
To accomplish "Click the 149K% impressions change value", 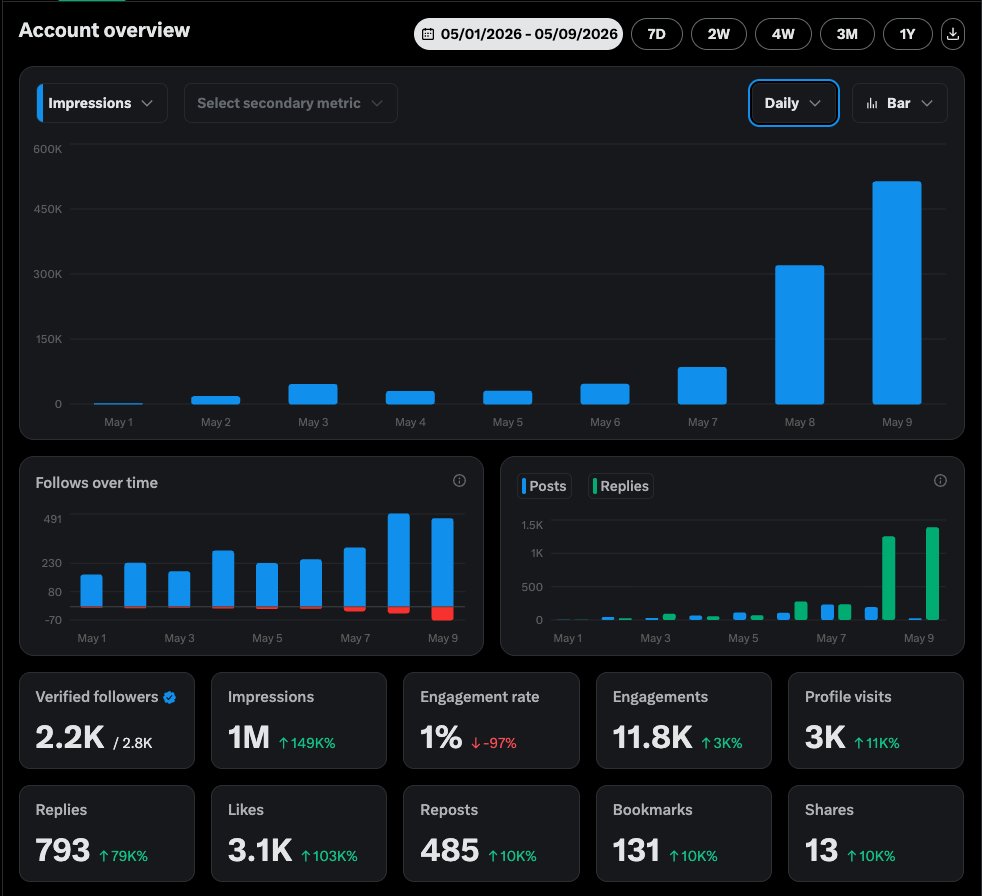I will [x=307, y=743].
